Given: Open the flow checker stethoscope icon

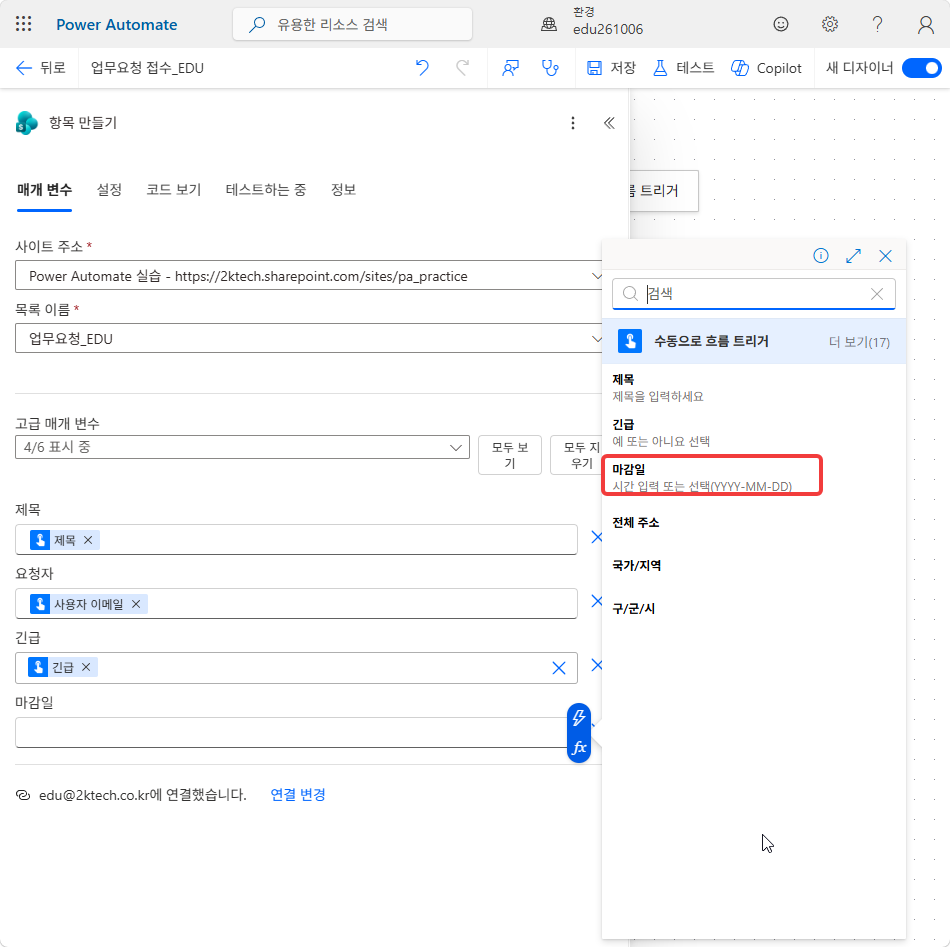Looking at the screenshot, I should pos(550,68).
